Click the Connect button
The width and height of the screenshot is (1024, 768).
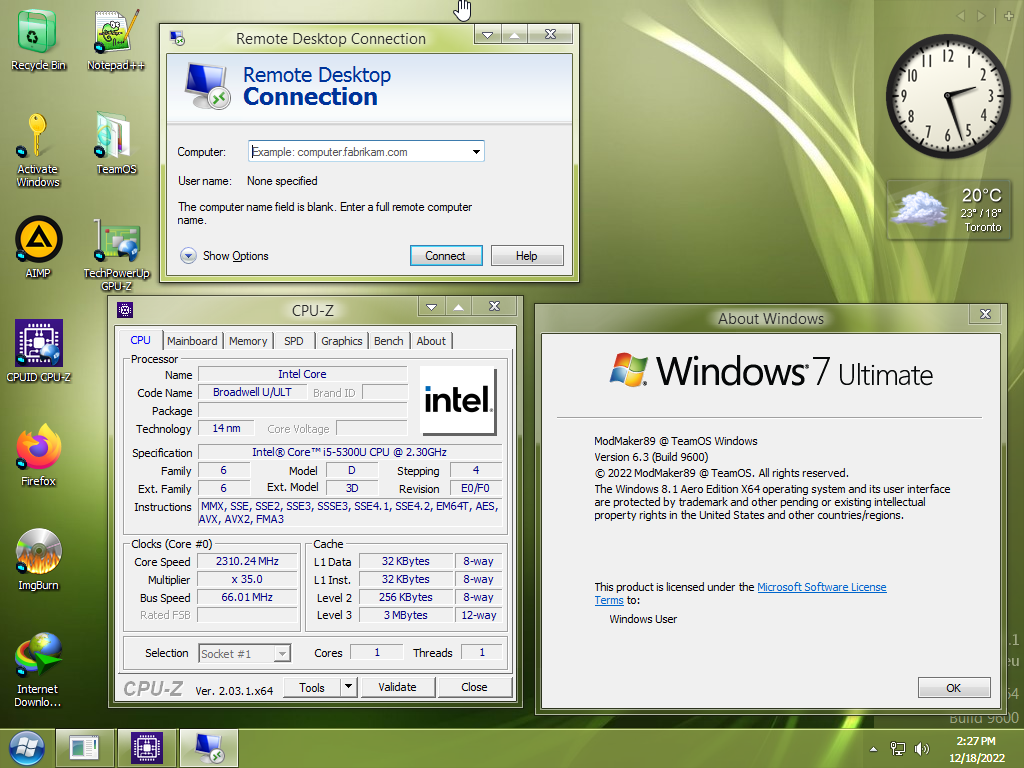click(445, 256)
